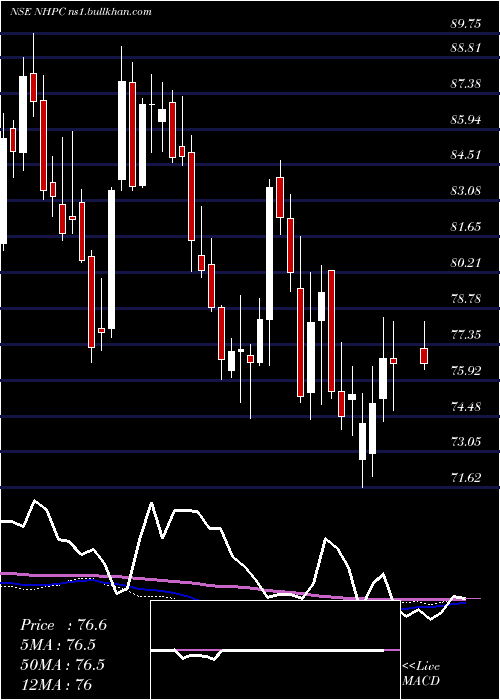The height and width of the screenshot is (700, 500).
Task: Click the 74.48 price axis label
Action: click(466, 406)
